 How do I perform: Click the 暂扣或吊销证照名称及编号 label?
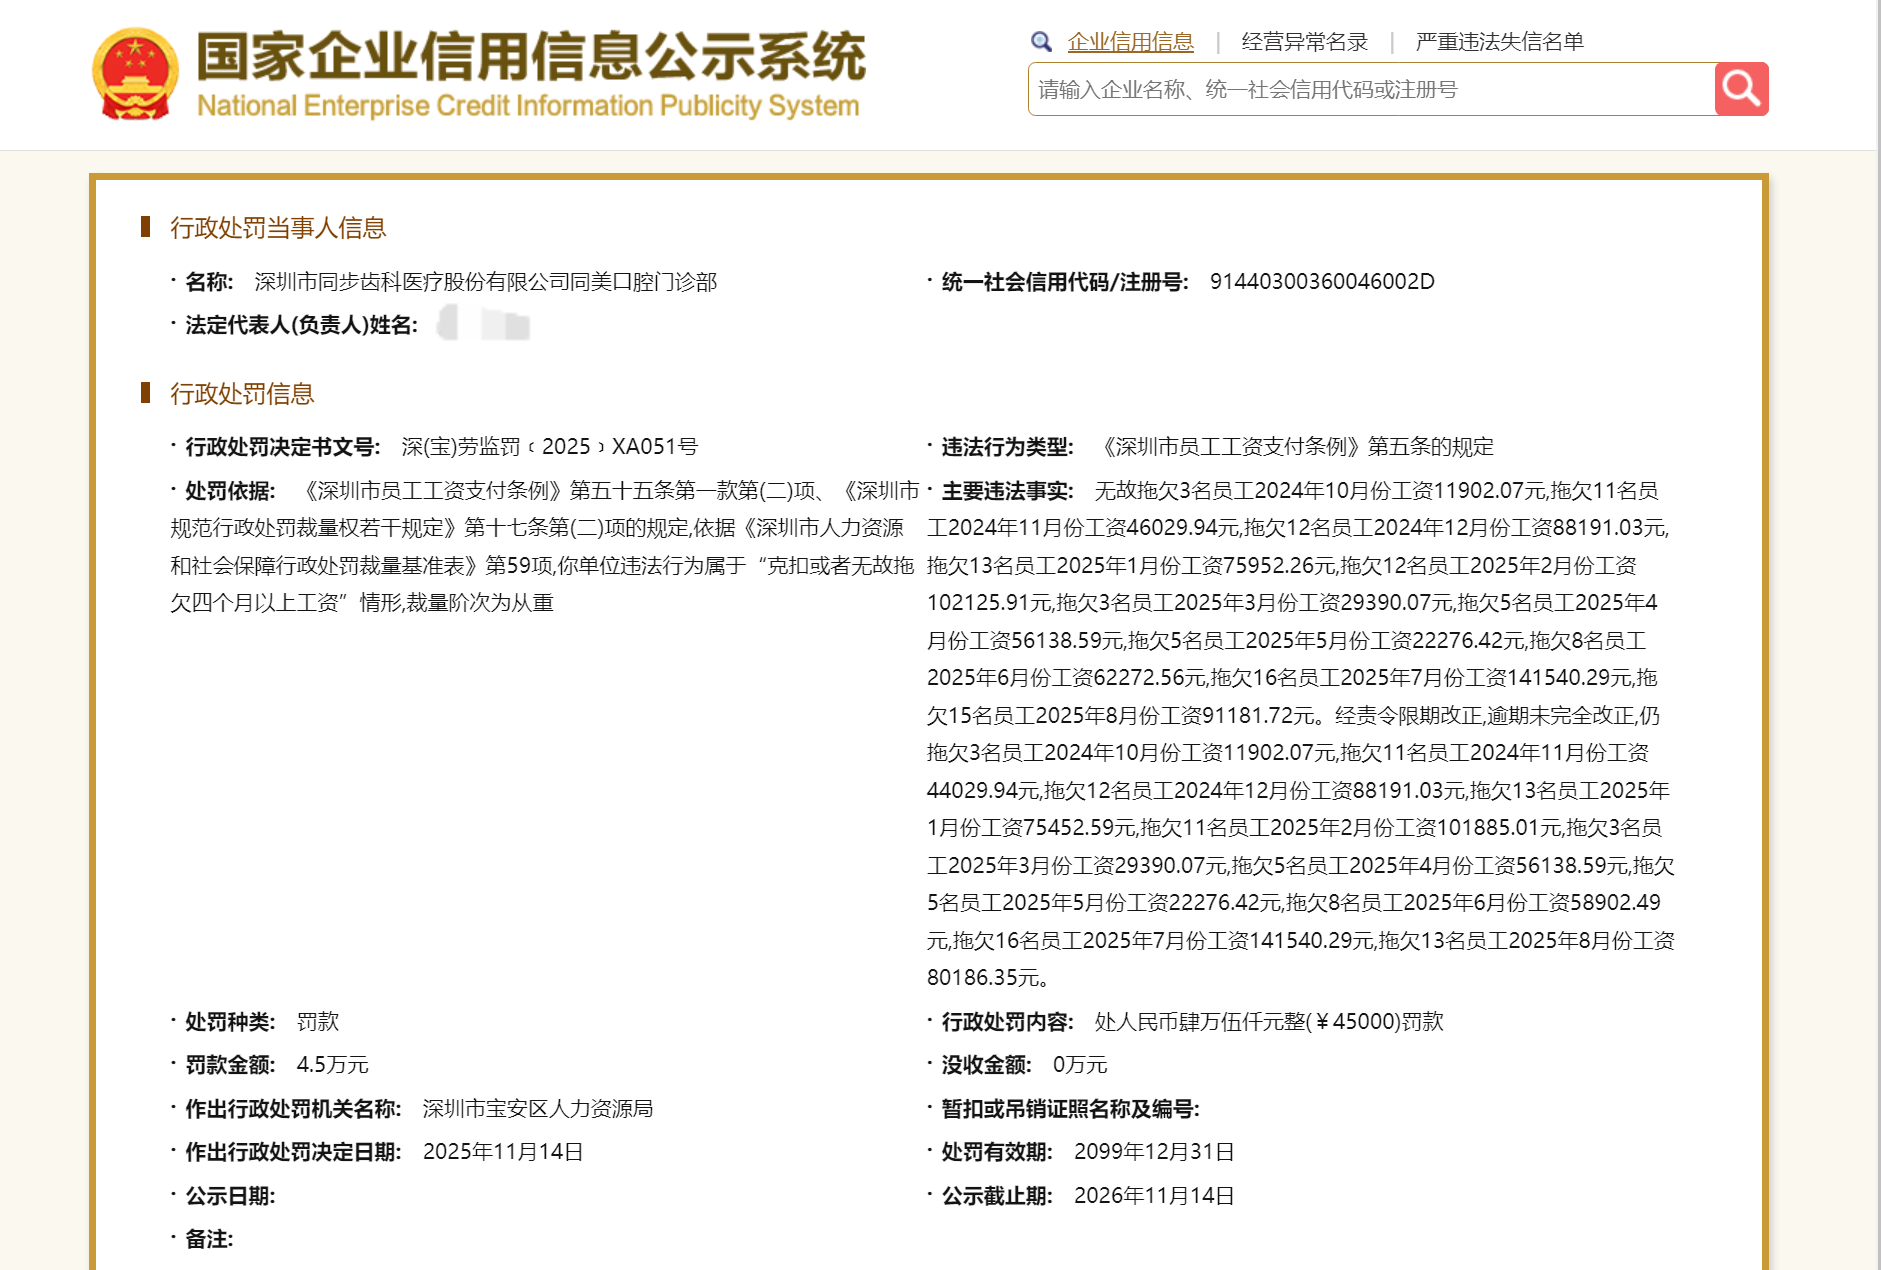click(1070, 1109)
